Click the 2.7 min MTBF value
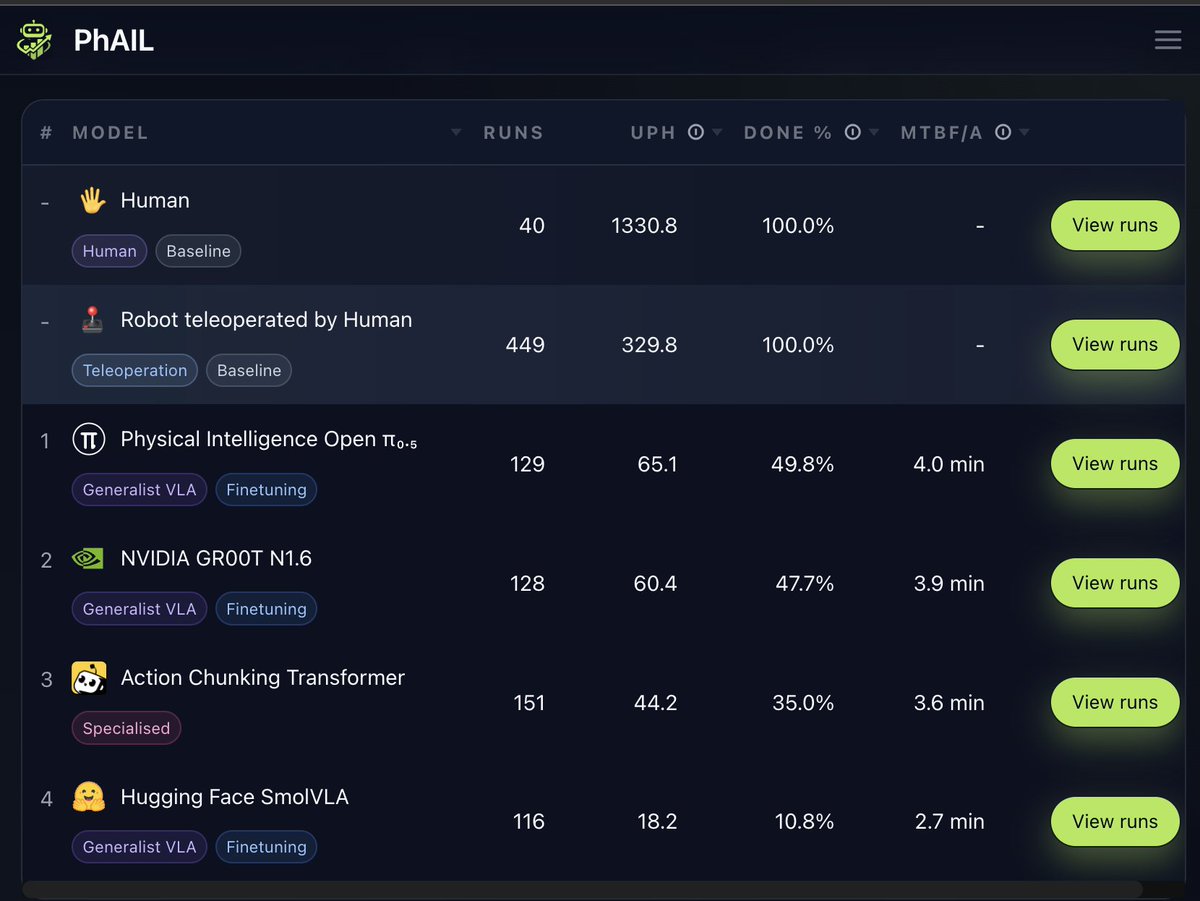1200x901 pixels. [950, 822]
